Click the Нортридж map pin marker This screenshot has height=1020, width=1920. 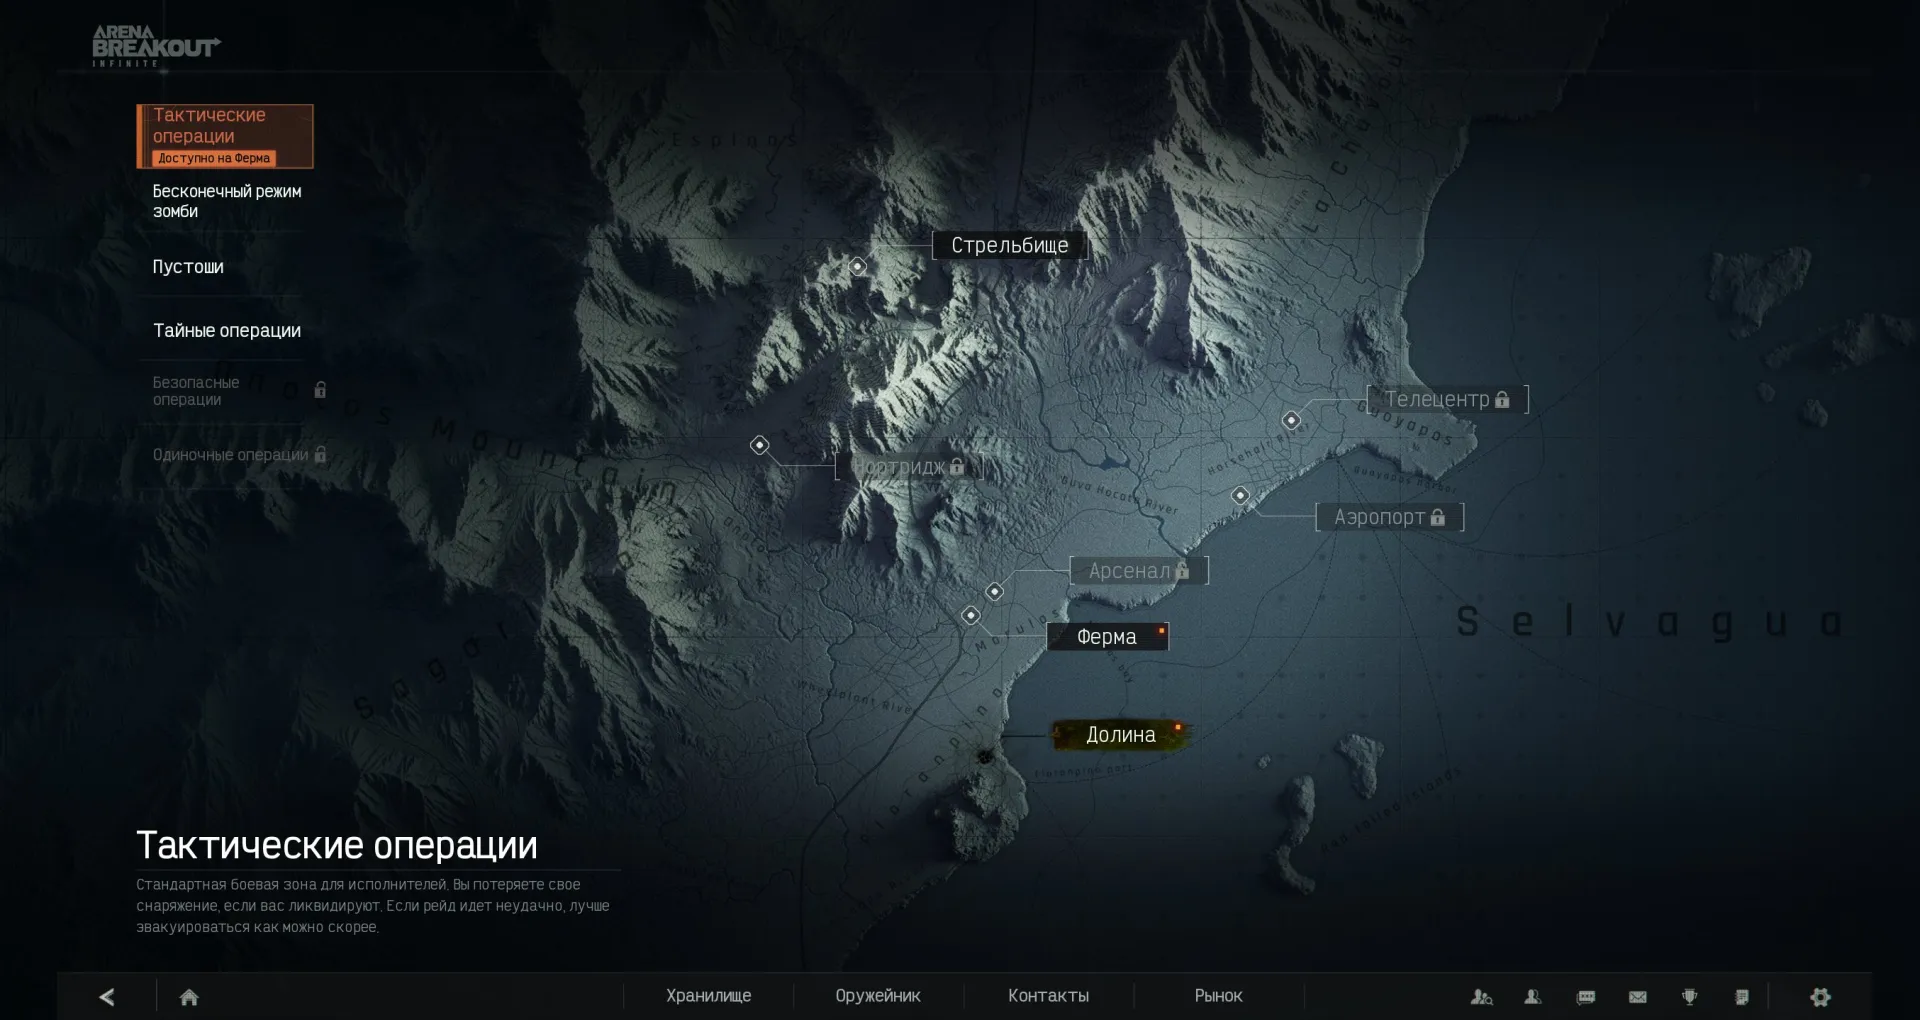coord(760,445)
